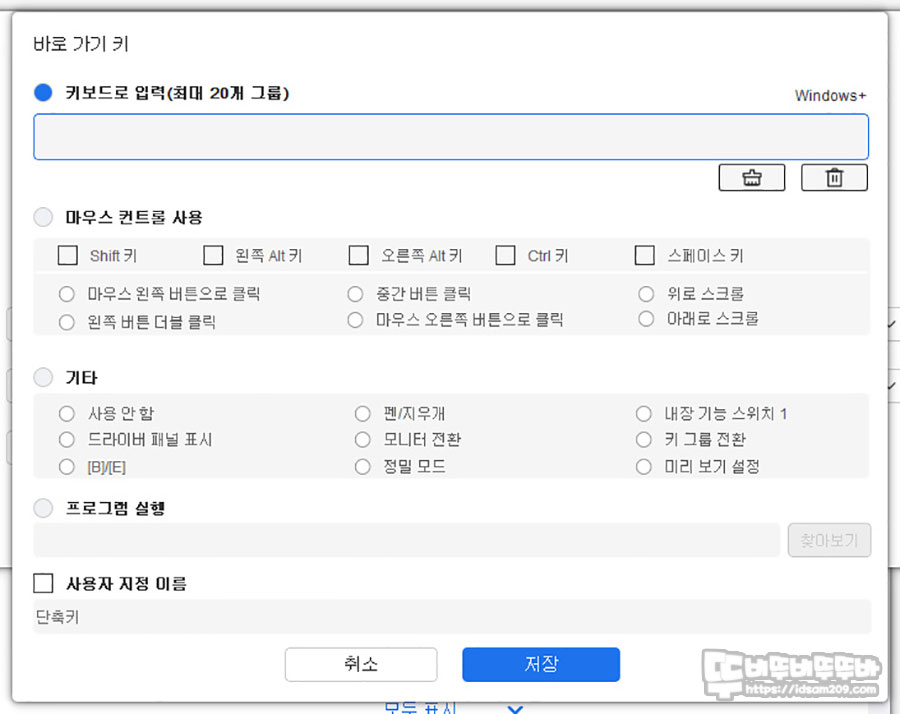Choose 내장 기능 스위치 1 option
Viewport: 900px width, 714px height.
tap(643, 413)
